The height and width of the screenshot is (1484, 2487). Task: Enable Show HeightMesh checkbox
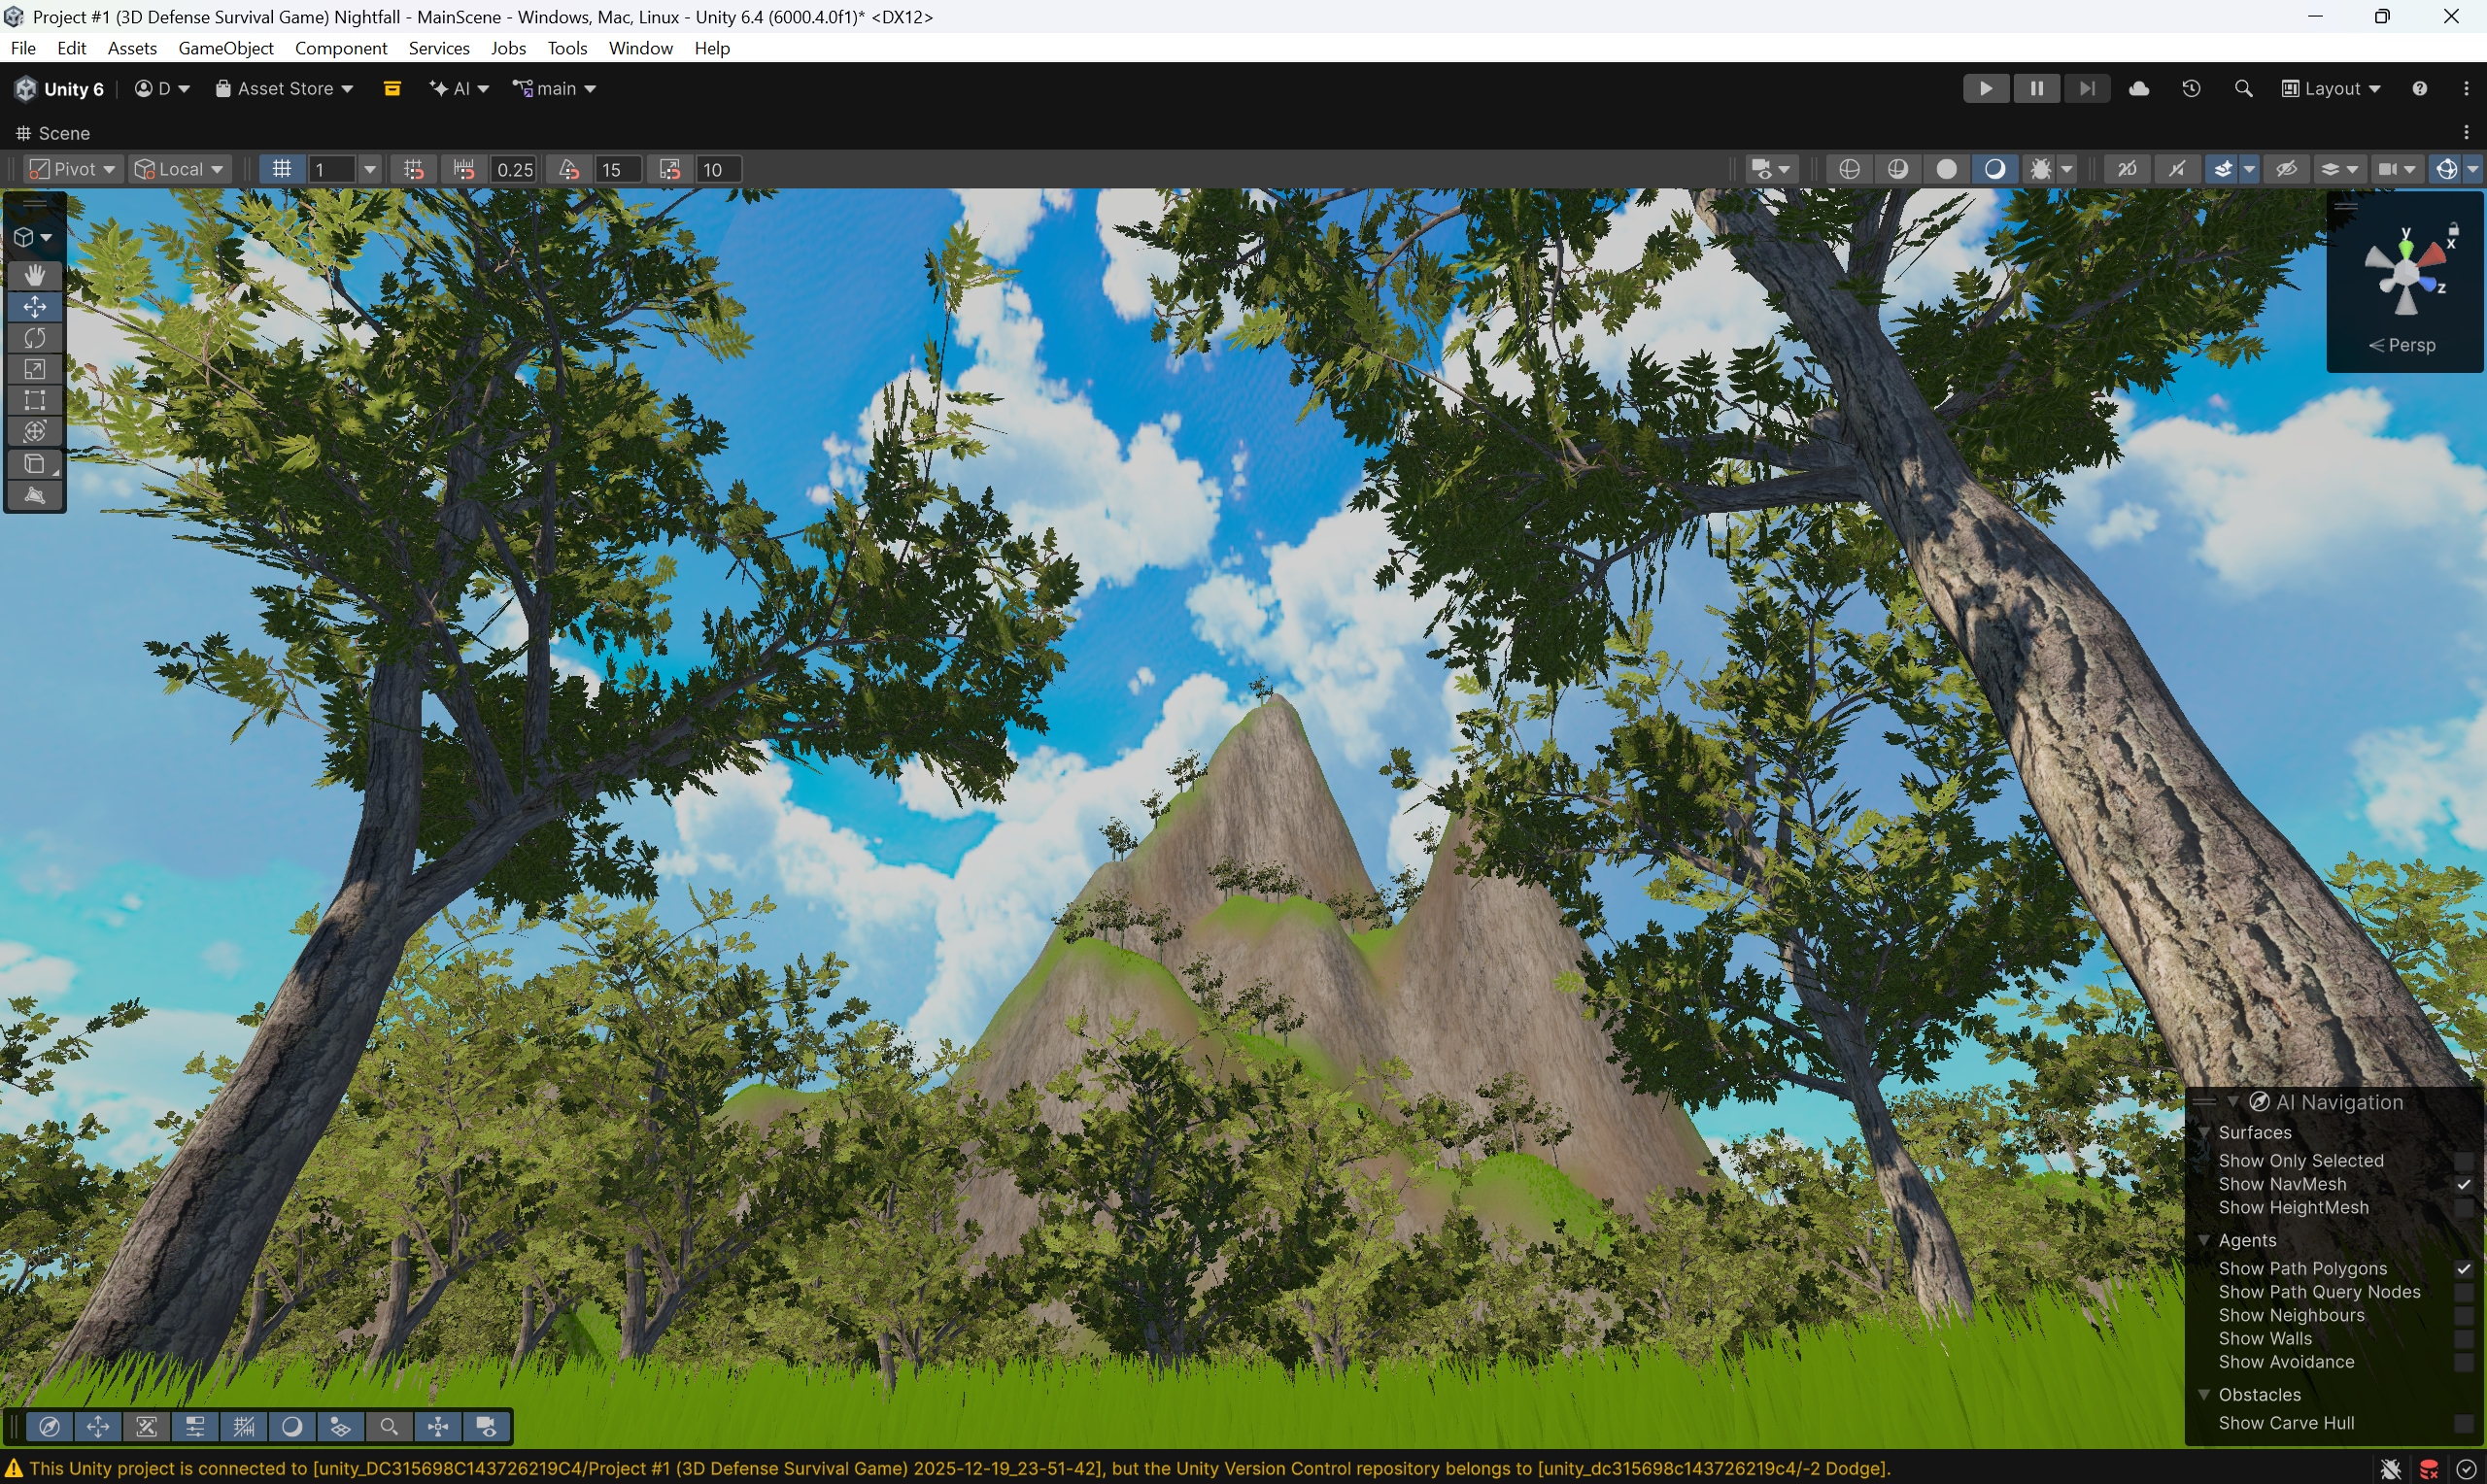(2463, 1207)
